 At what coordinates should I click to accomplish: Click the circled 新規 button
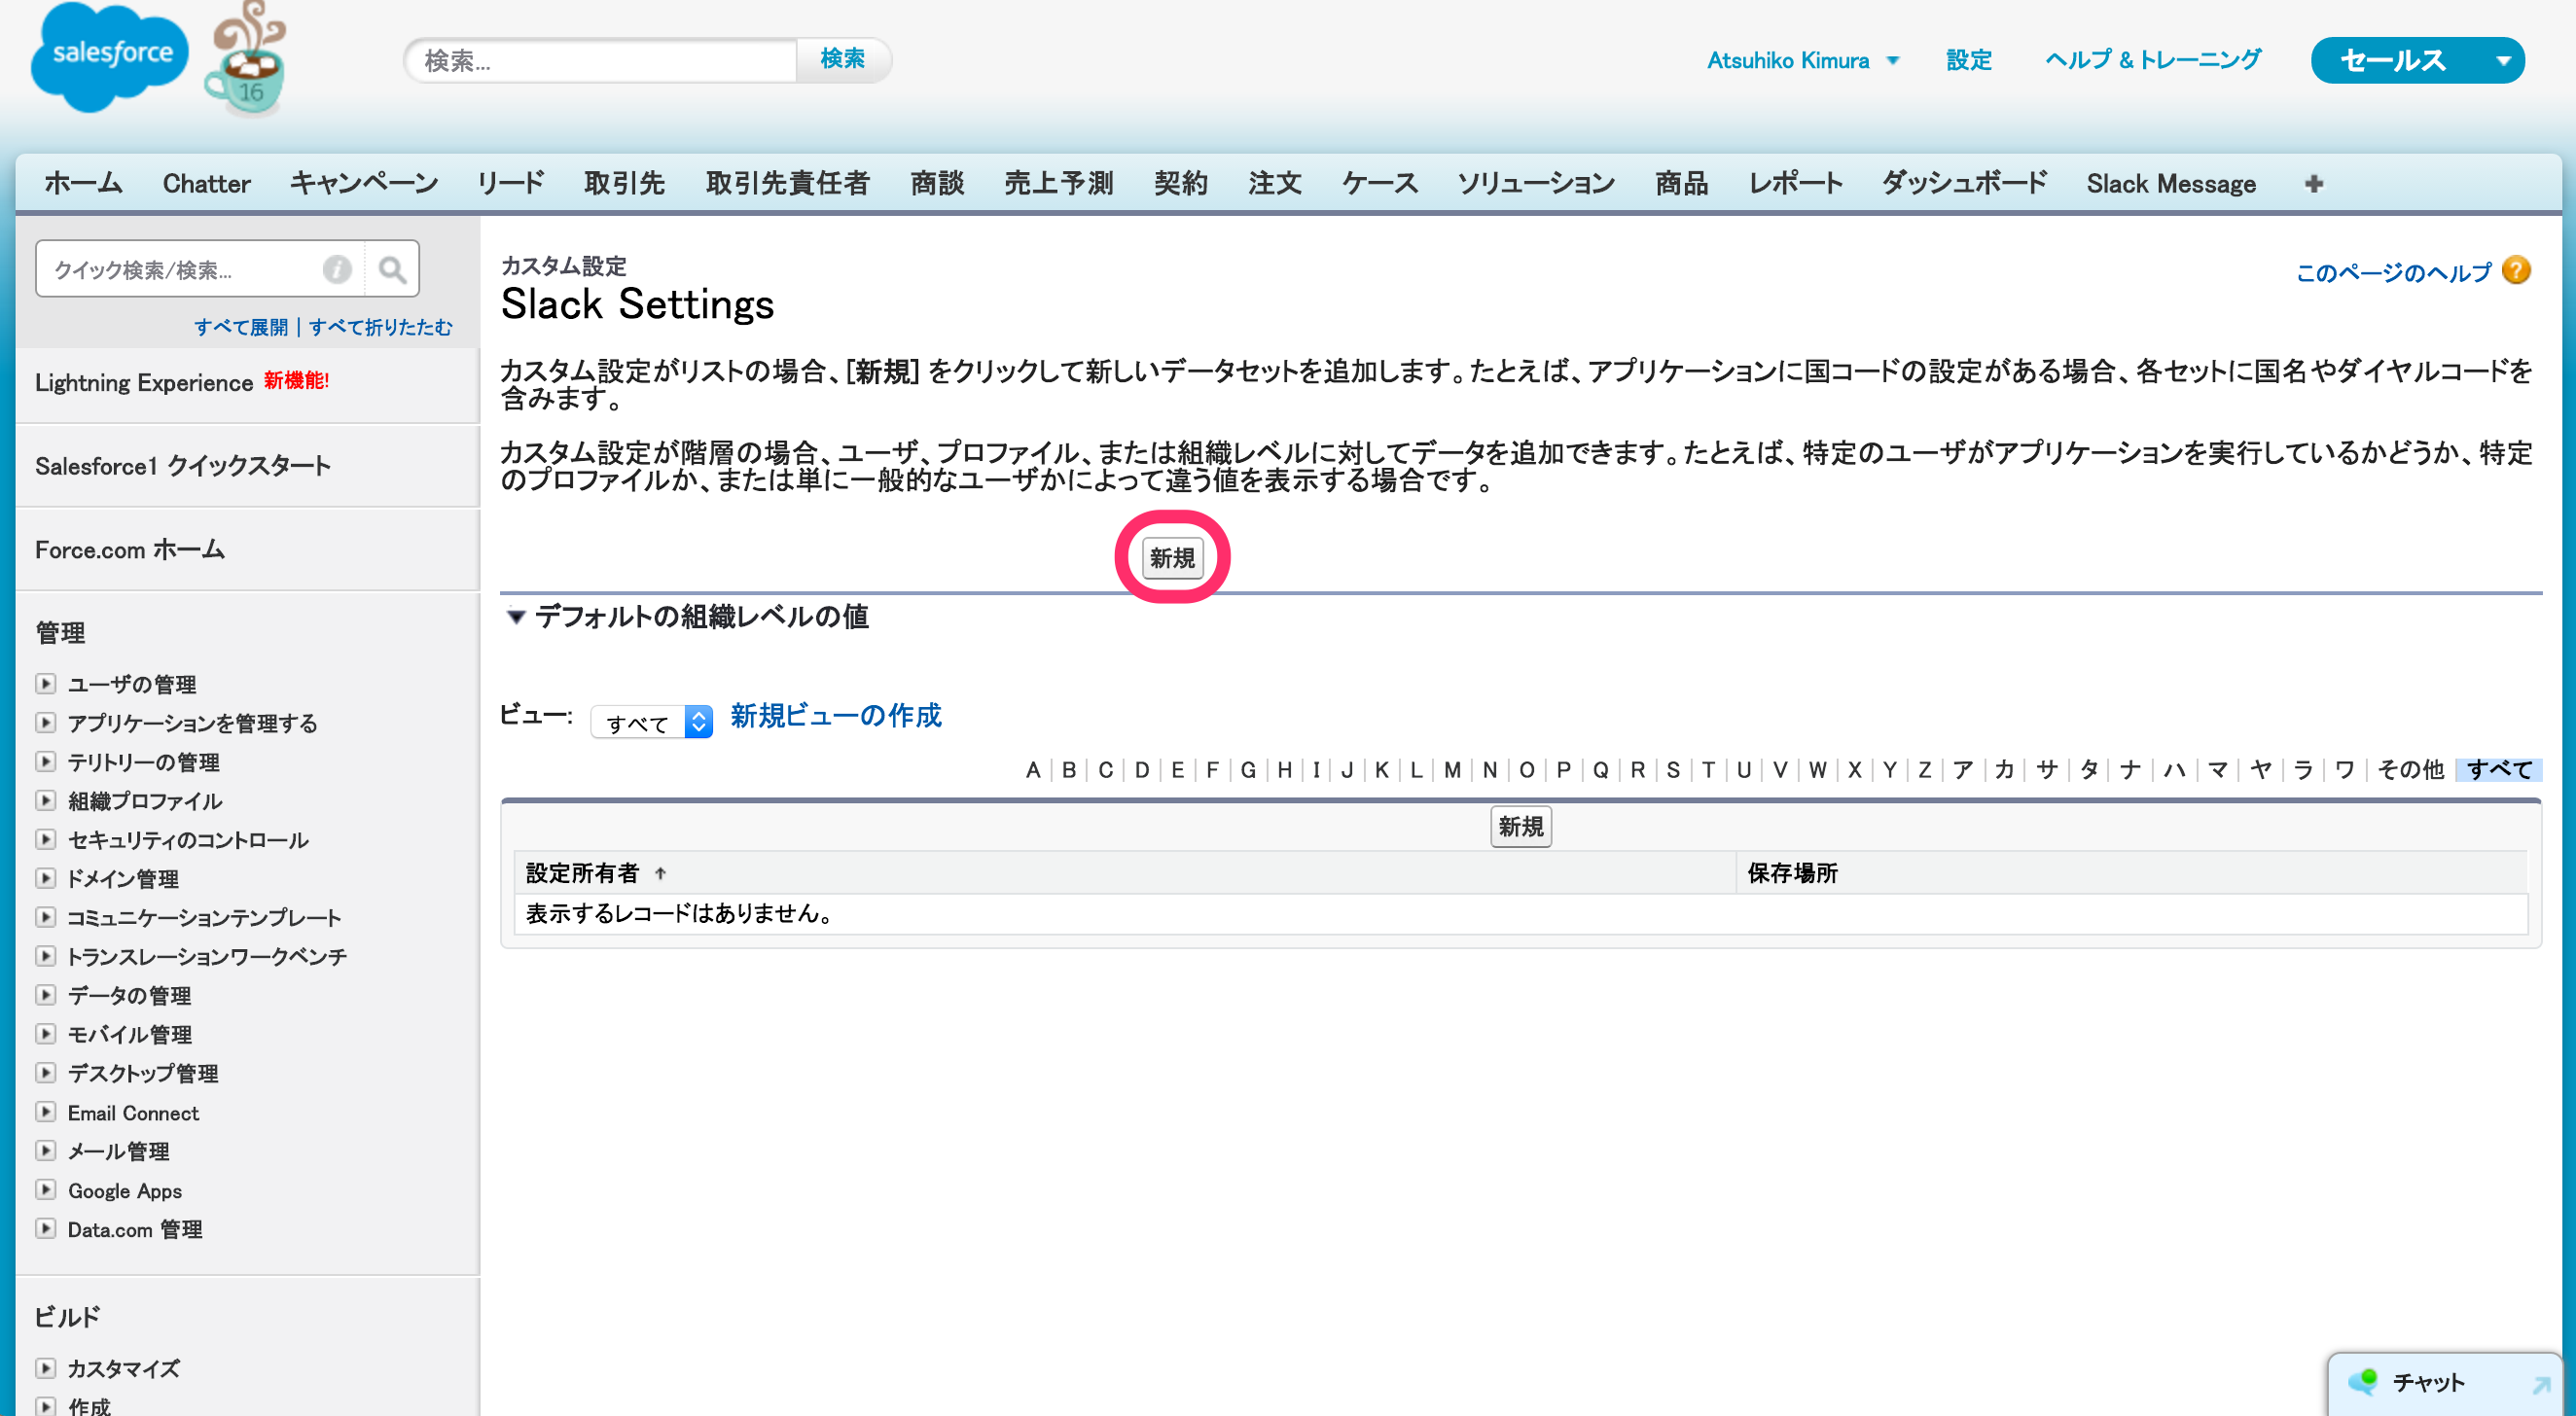1172,558
